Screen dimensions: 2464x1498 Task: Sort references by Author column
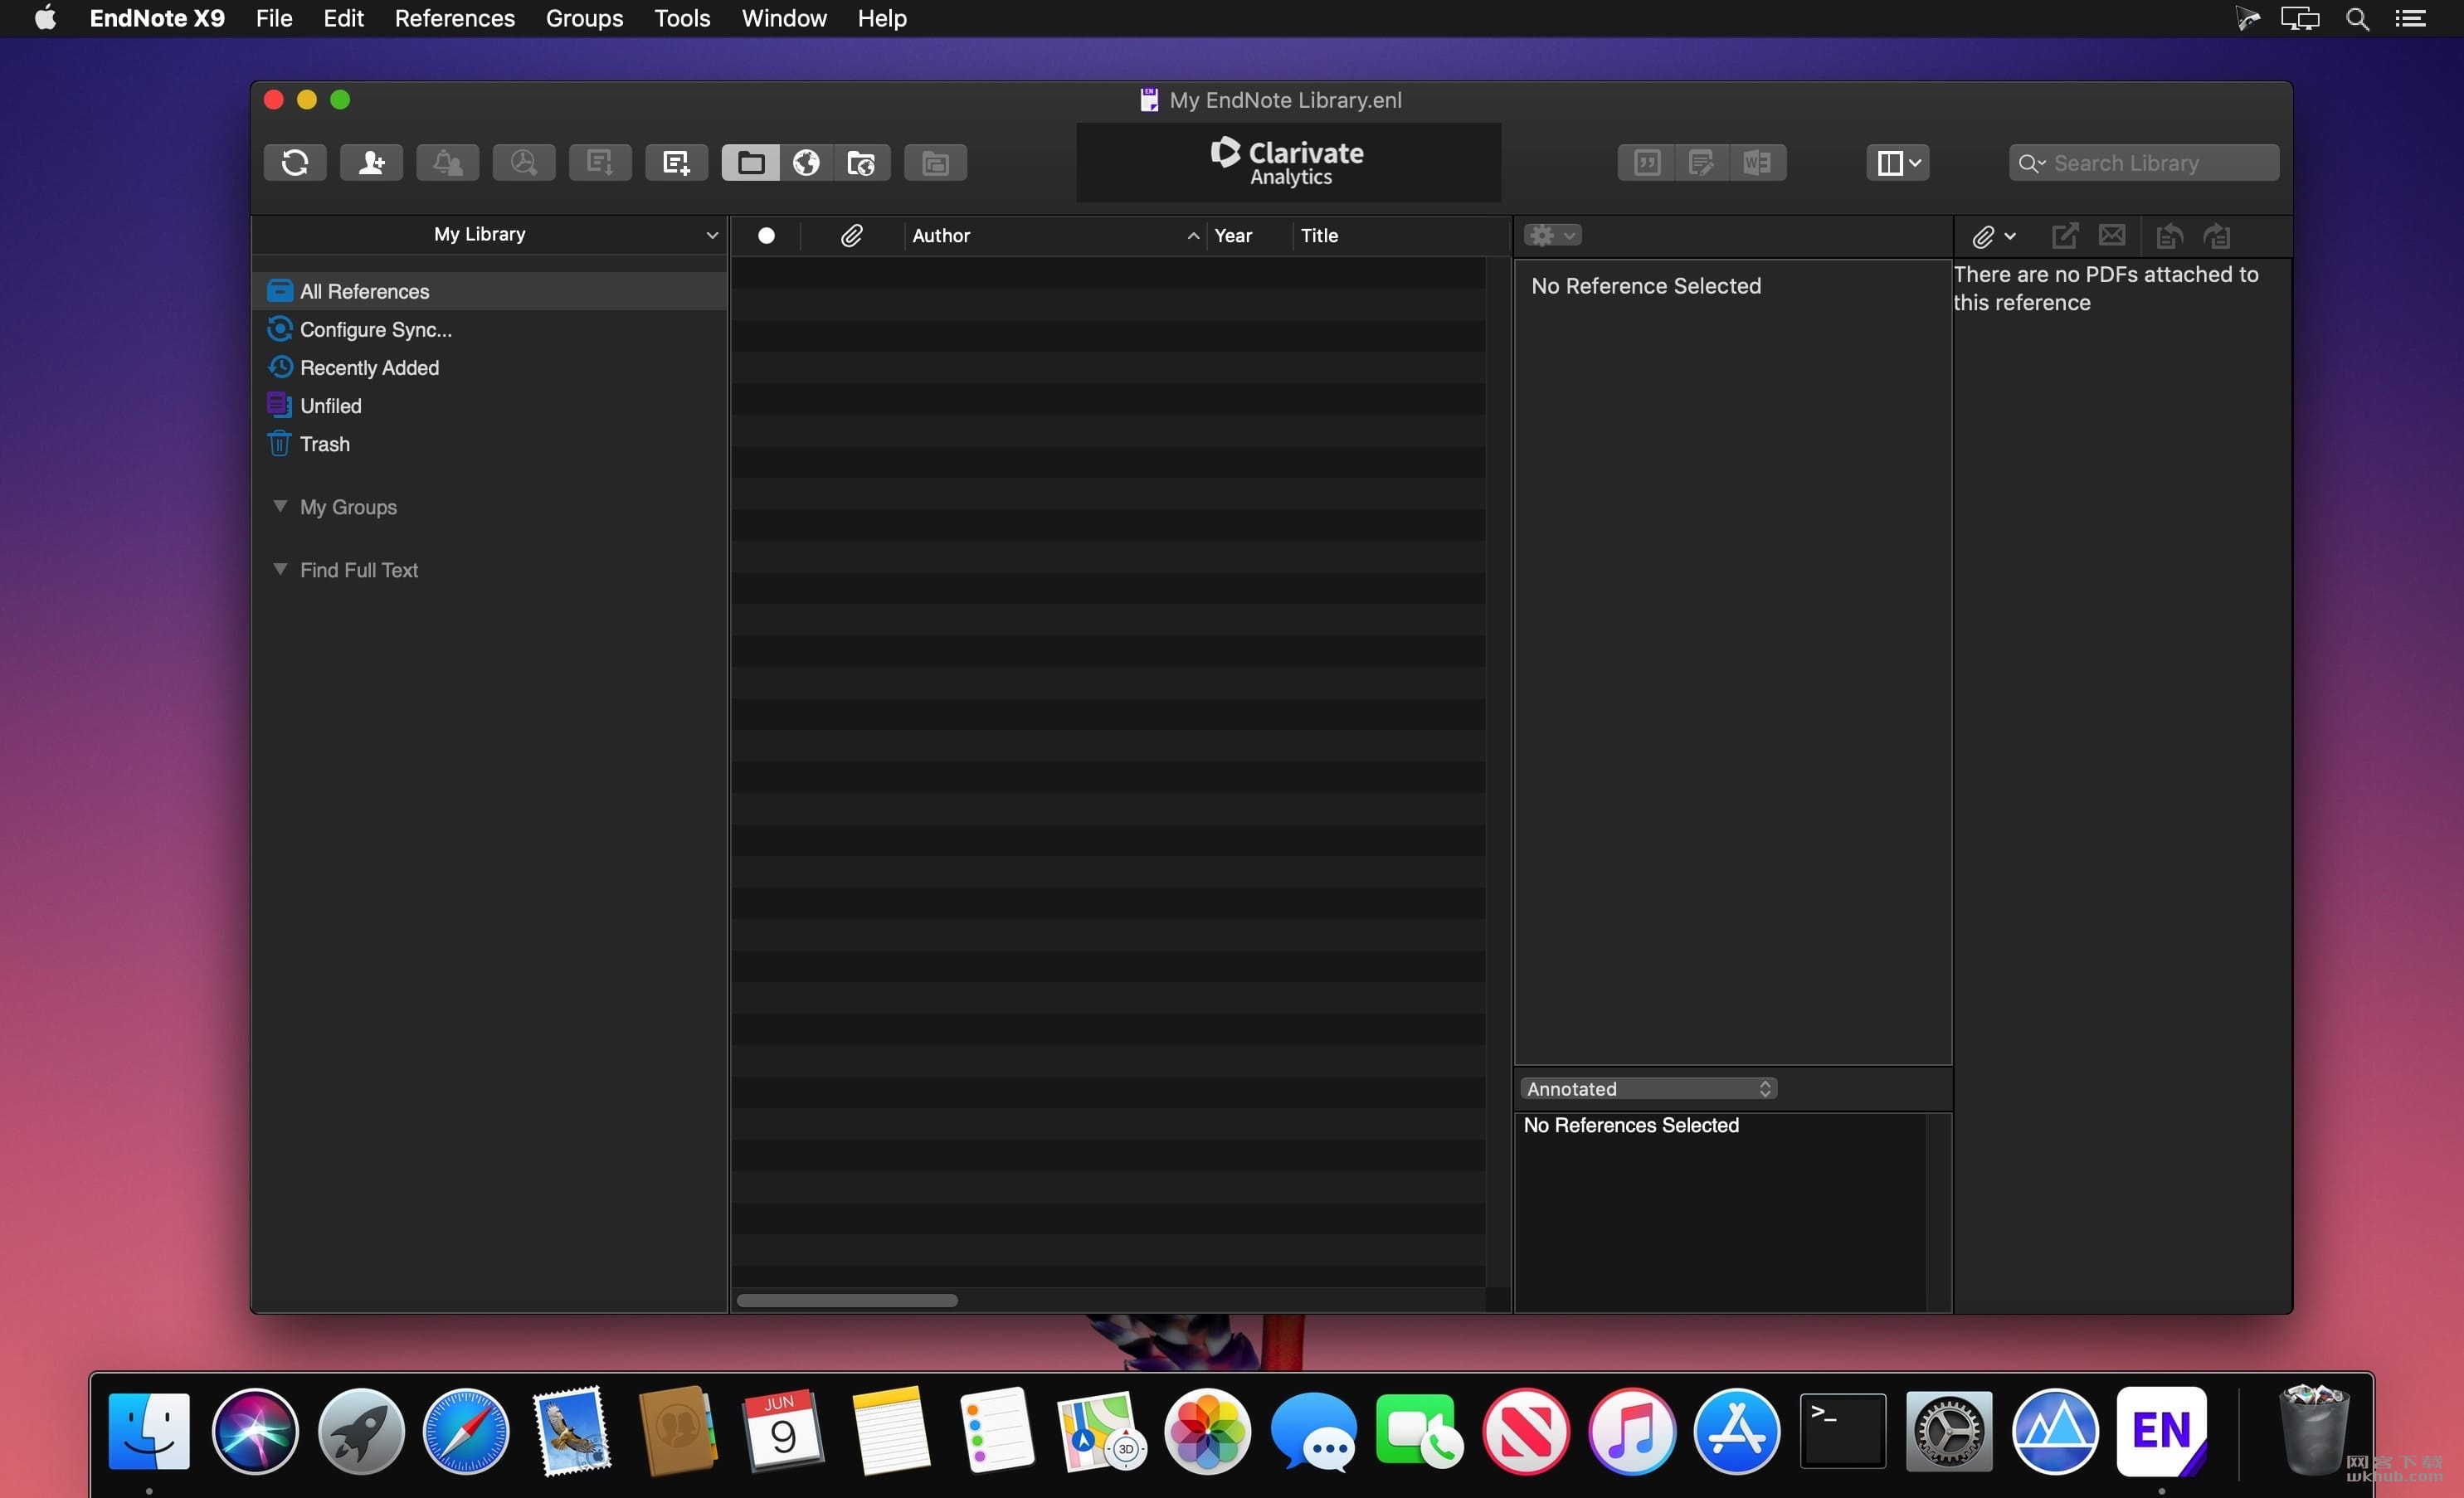(x=1054, y=235)
